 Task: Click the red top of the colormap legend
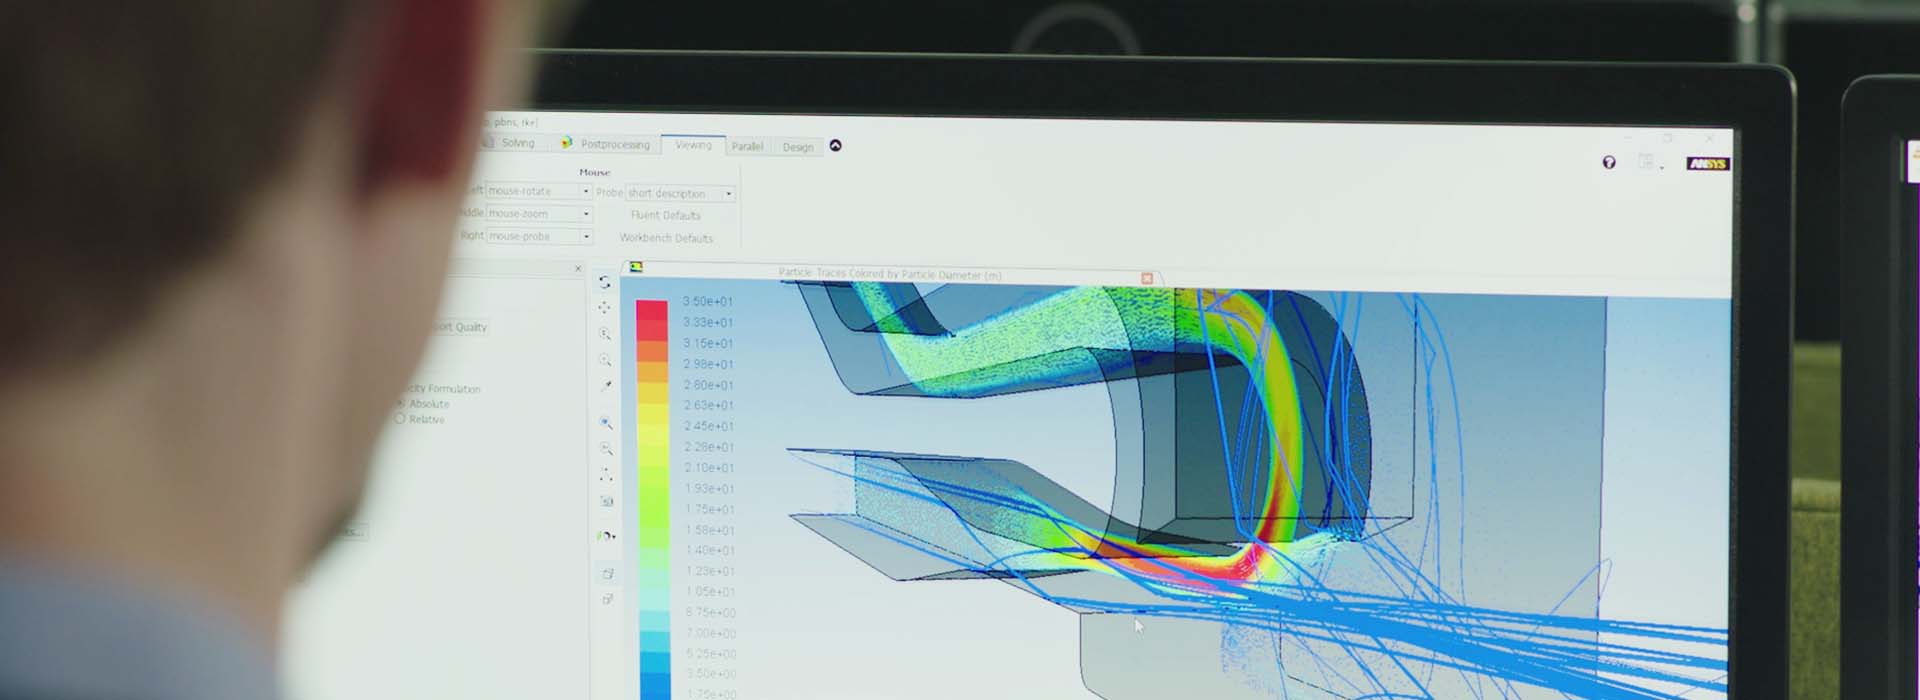(651, 311)
